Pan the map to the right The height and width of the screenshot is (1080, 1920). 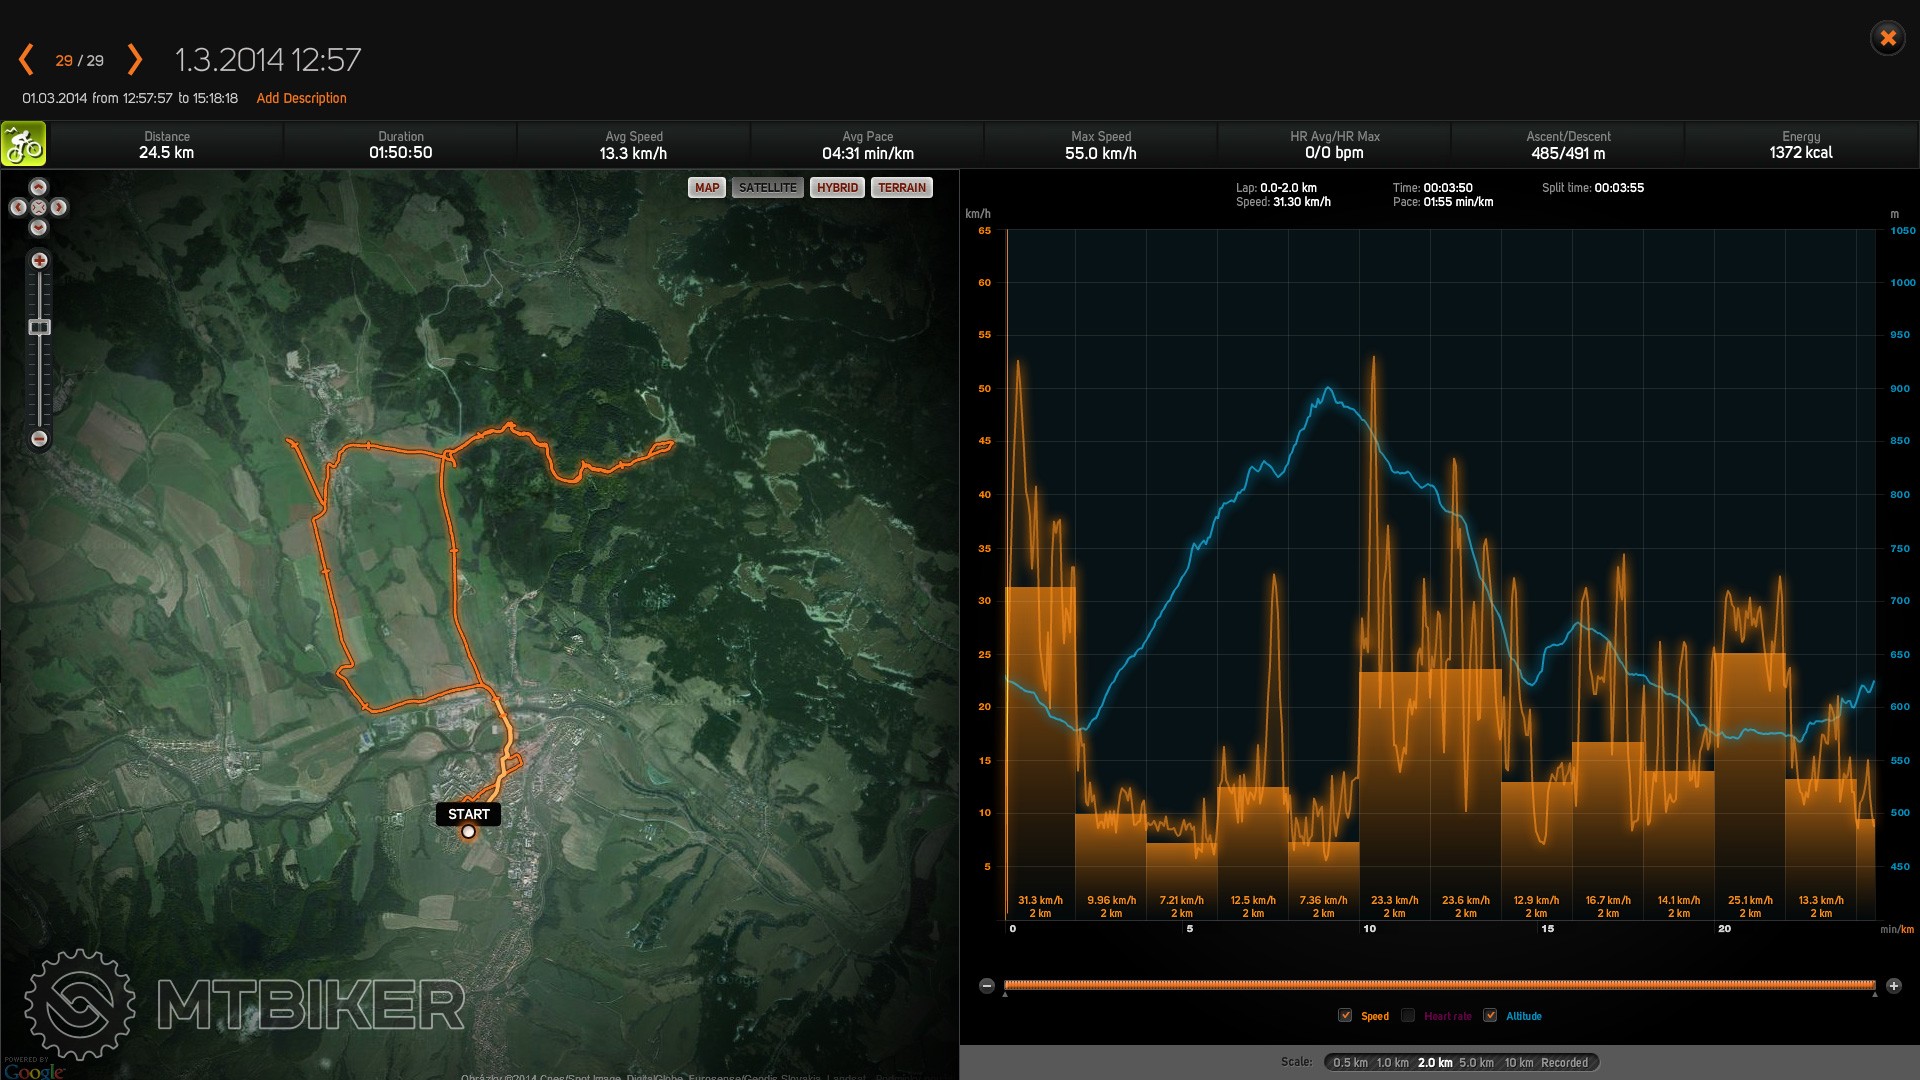coord(59,207)
